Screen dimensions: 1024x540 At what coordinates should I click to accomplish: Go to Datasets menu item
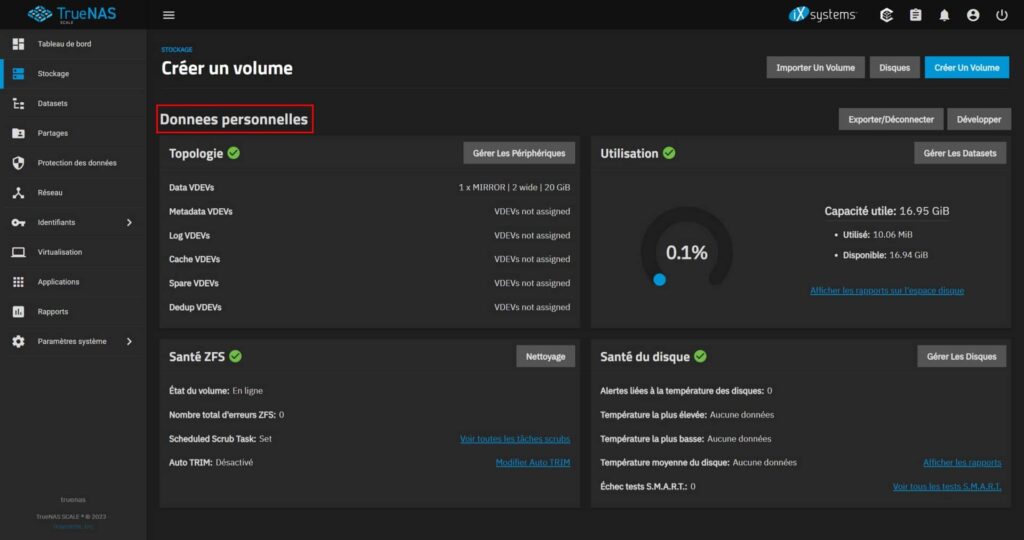click(73, 103)
